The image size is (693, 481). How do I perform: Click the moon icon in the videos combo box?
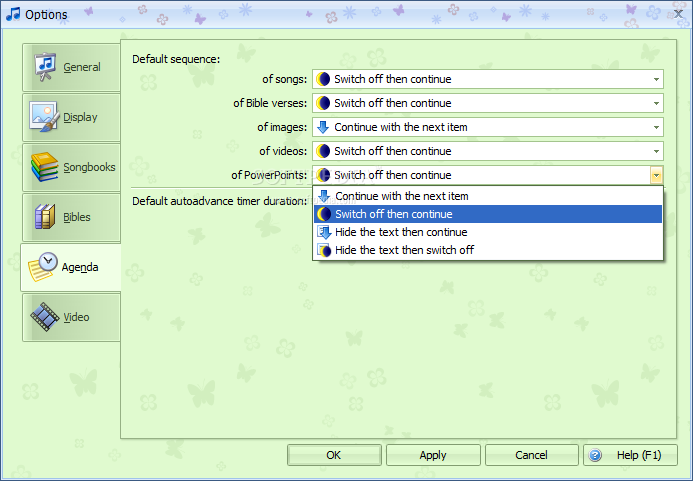(323, 151)
